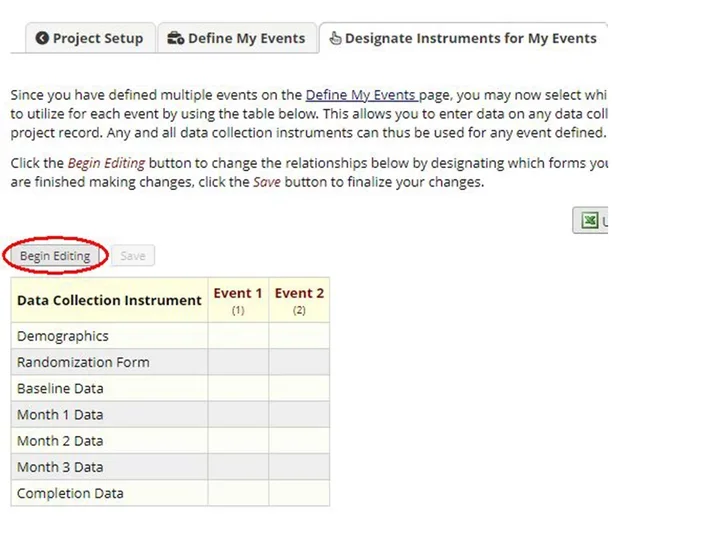This screenshot has height=540, width=720.
Task: Click Month 1 Data cell under Event 2
Action: tap(299, 414)
